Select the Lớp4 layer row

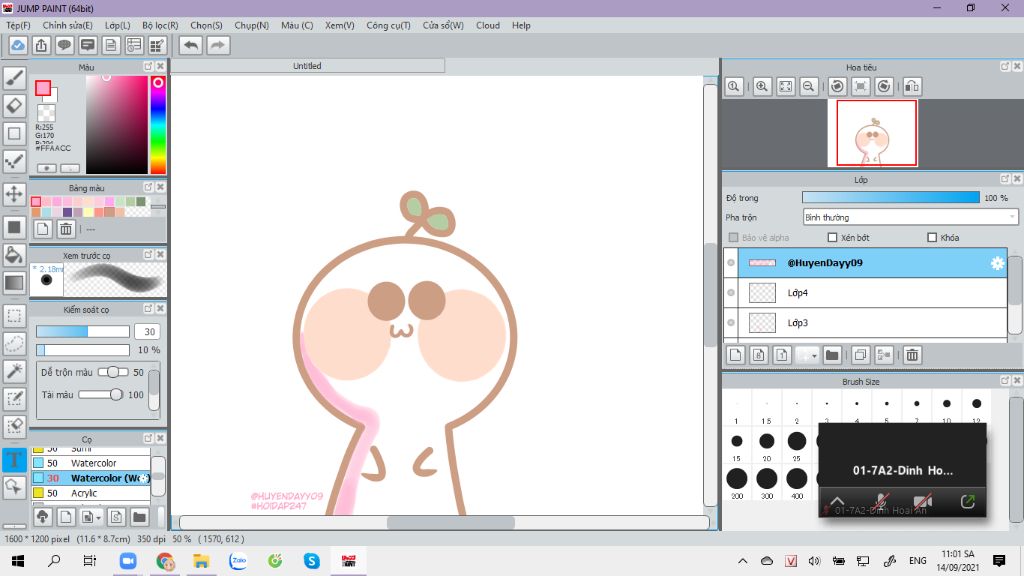pos(872,293)
